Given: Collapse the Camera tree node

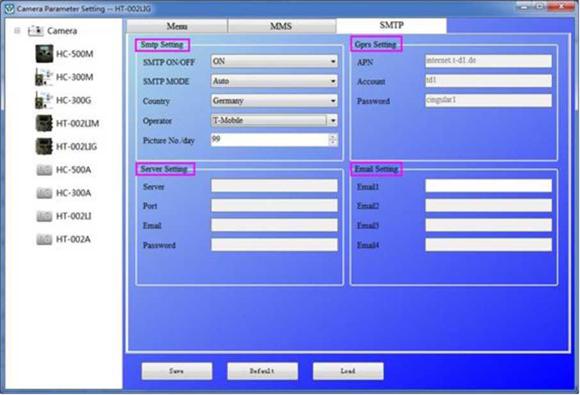Looking at the screenshot, I should 17,31.
